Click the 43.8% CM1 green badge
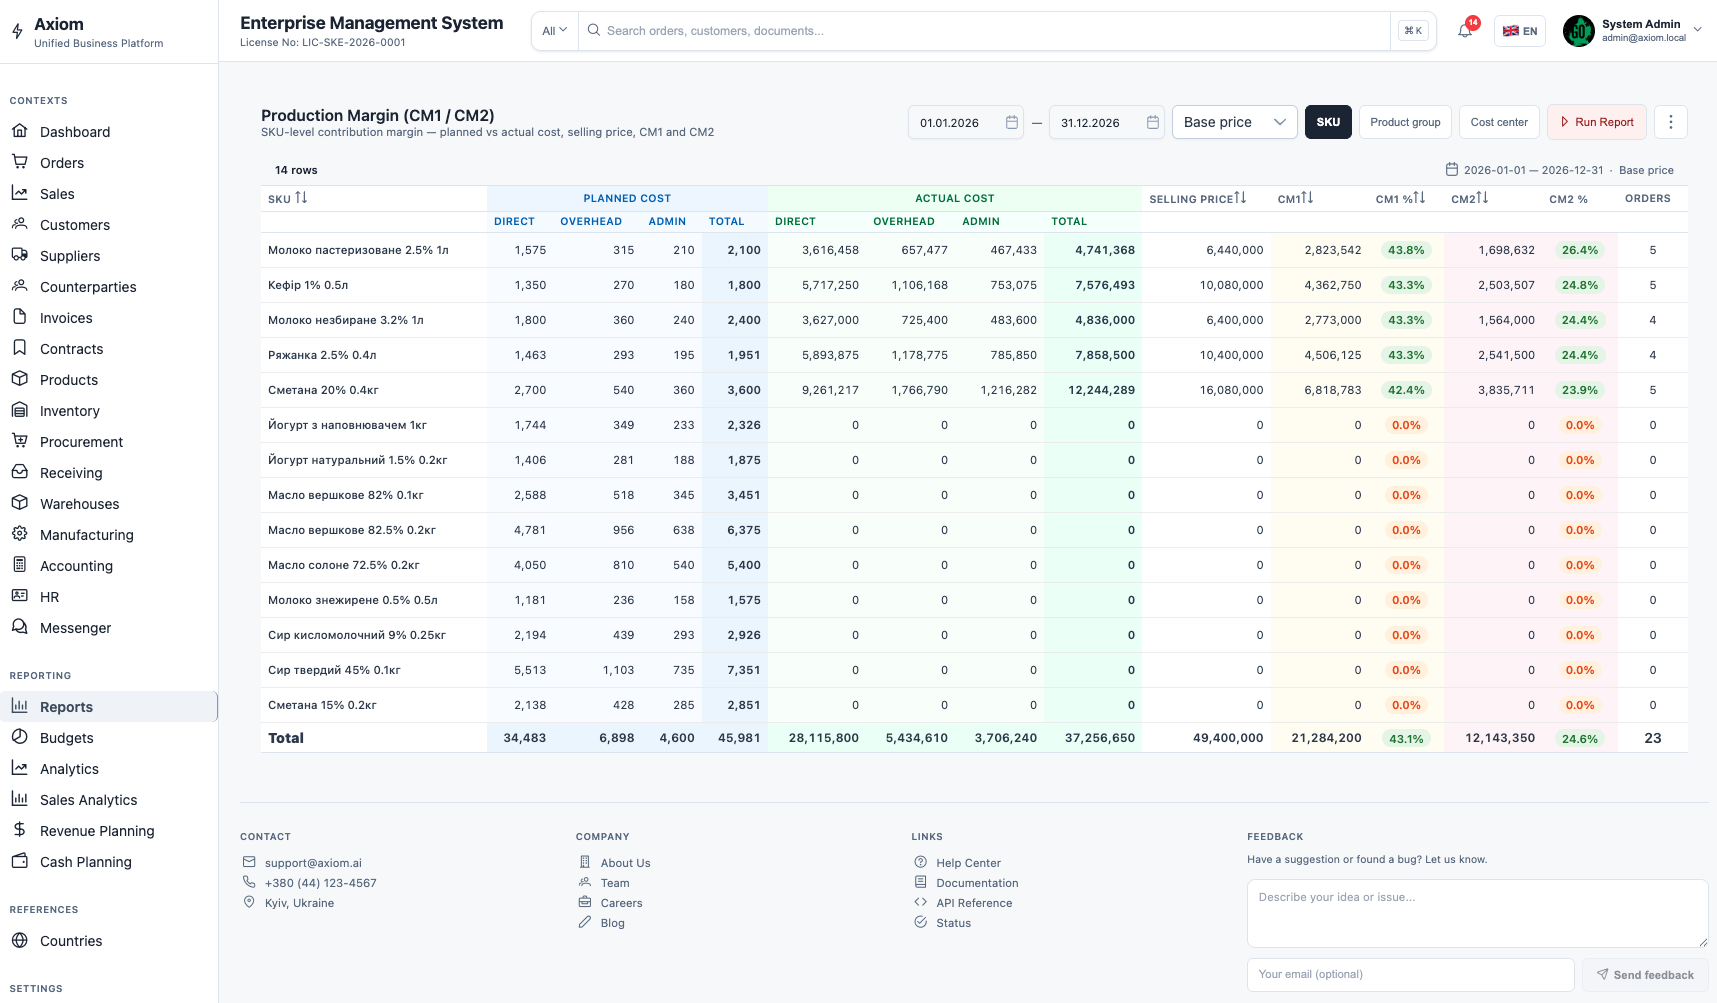The height and width of the screenshot is (1003, 1717). coord(1406,250)
